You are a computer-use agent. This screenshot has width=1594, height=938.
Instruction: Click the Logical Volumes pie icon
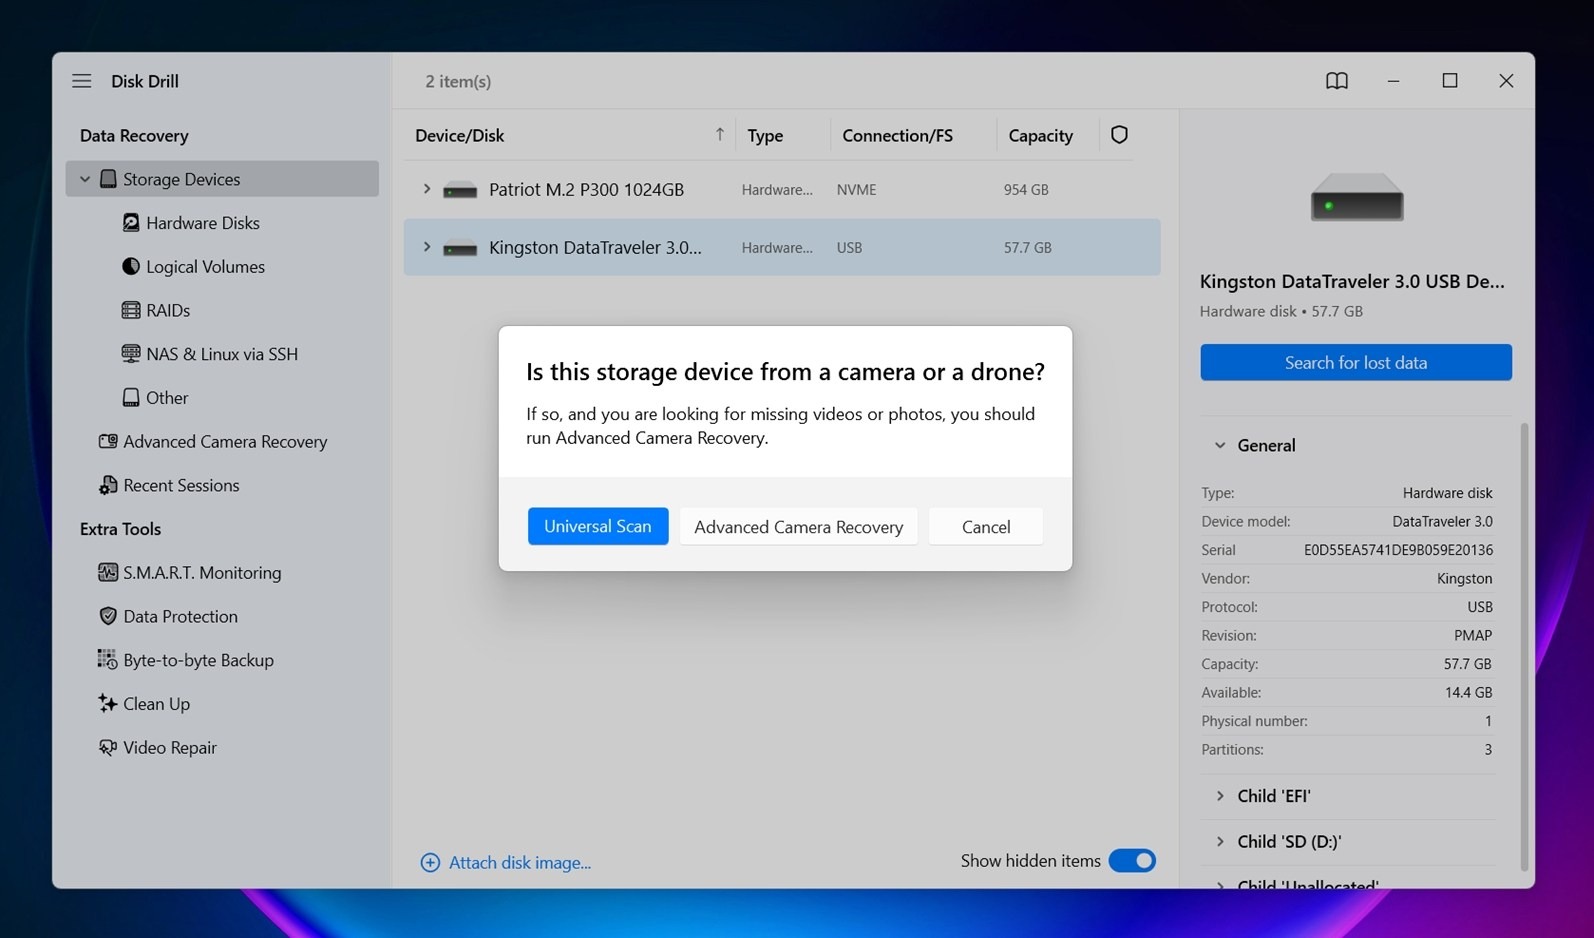pyautogui.click(x=131, y=267)
